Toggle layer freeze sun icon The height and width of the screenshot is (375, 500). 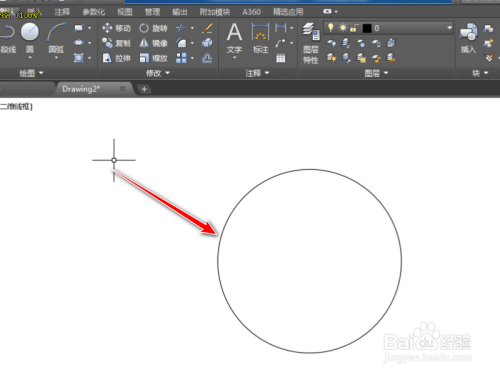(x=342, y=28)
